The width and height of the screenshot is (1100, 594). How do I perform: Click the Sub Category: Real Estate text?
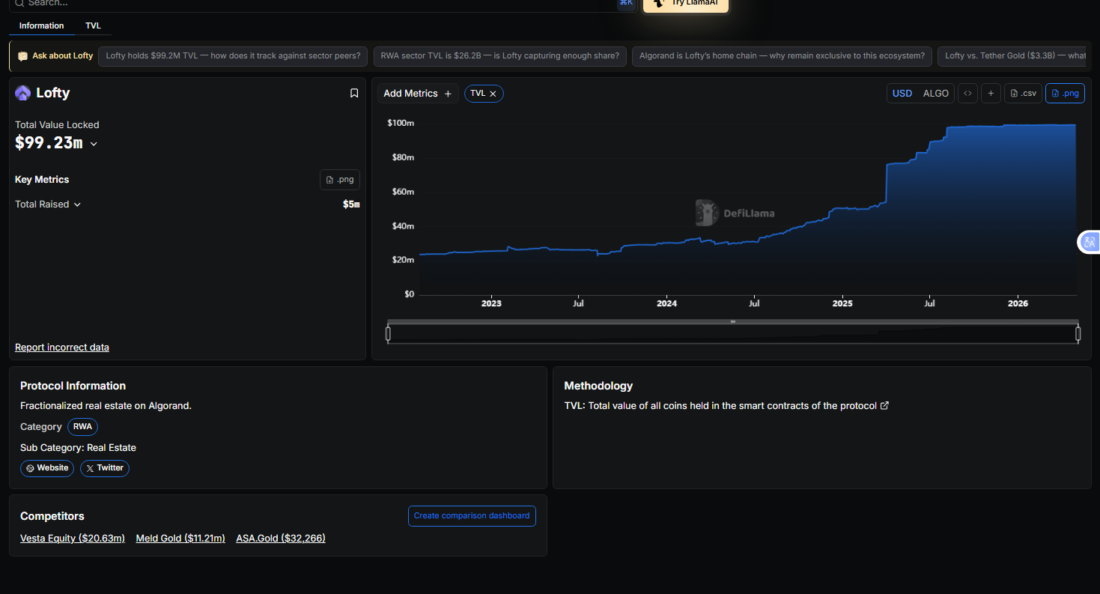tap(78, 447)
